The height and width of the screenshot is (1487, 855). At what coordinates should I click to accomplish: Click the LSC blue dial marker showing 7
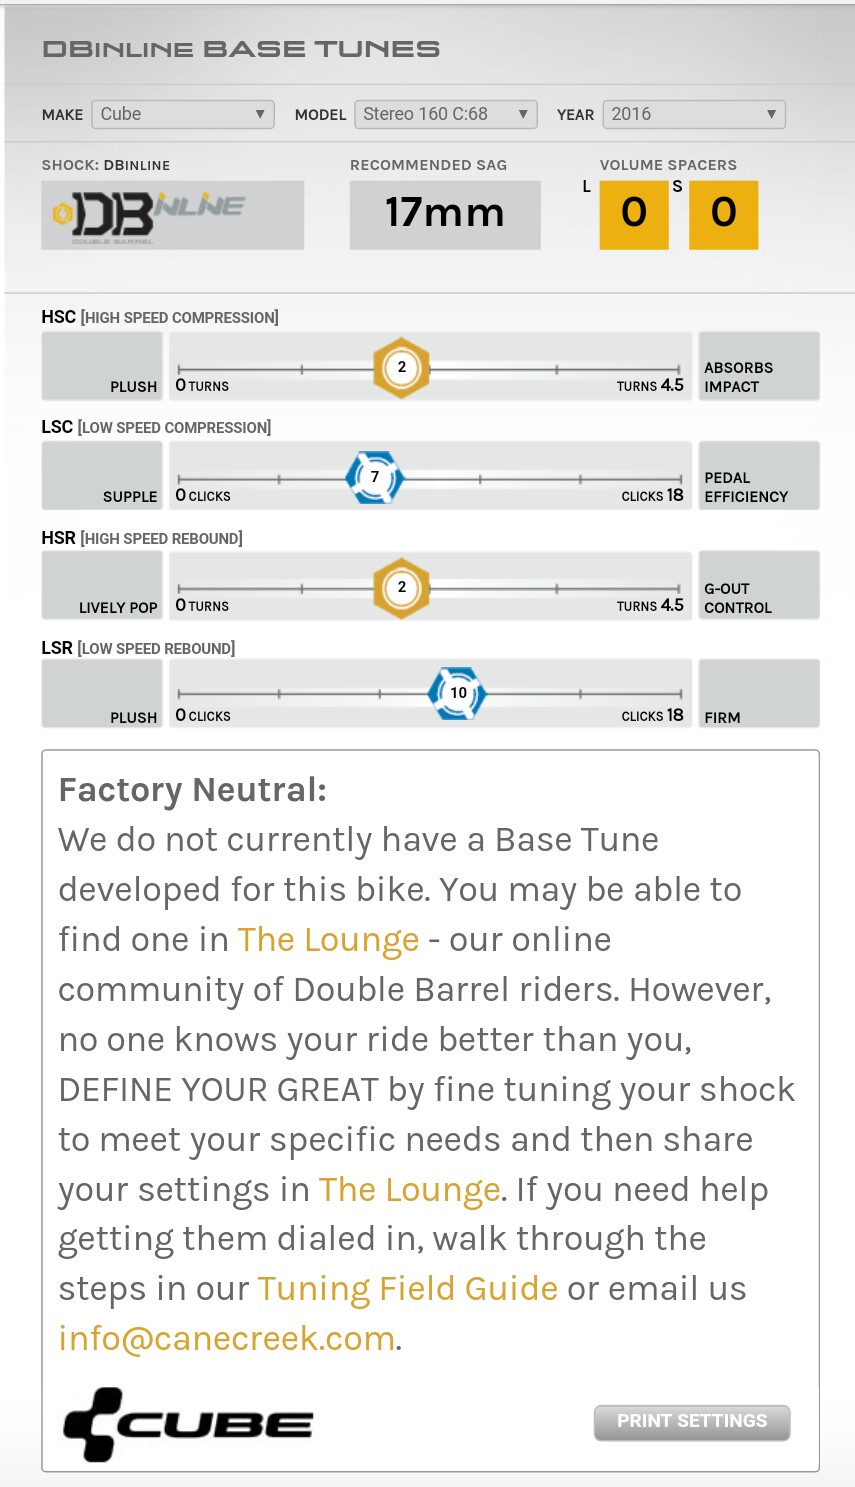click(x=375, y=477)
